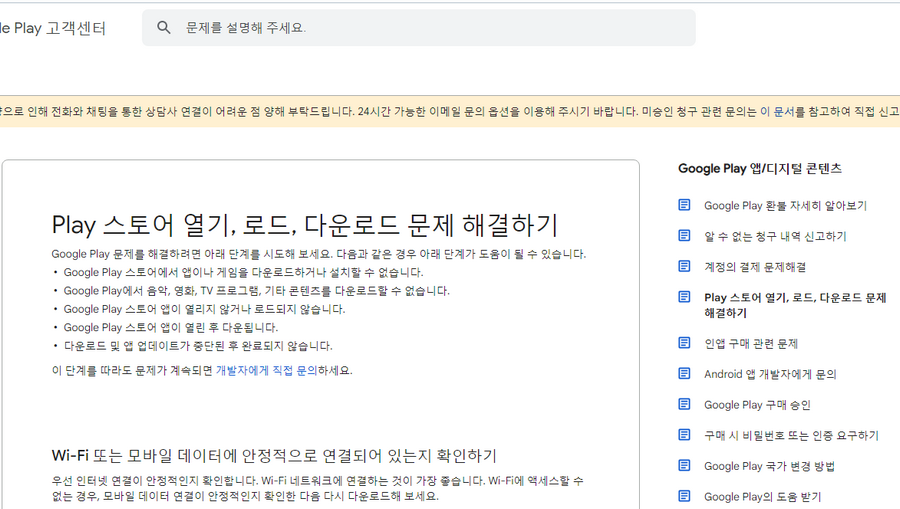Click the '우선 인터넷 연결이 안정적인지 확인합니다' paragraph
Screen dimensions: 900x509
coord(317,488)
